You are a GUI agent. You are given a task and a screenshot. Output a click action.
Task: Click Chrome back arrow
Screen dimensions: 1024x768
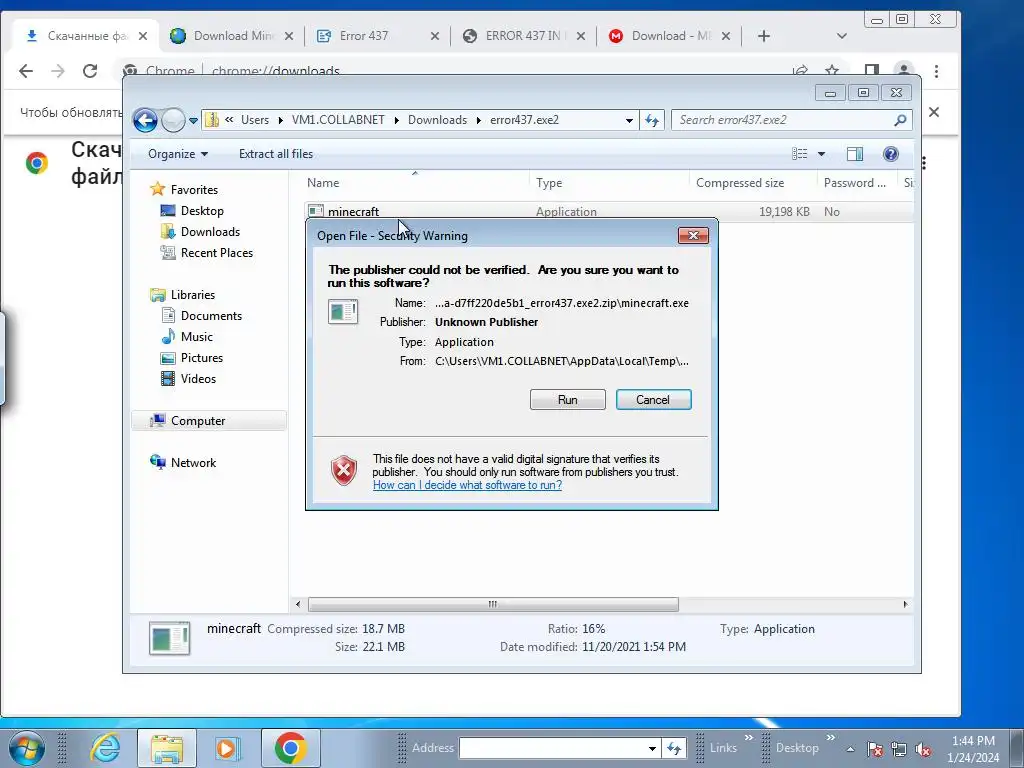[25, 71]
